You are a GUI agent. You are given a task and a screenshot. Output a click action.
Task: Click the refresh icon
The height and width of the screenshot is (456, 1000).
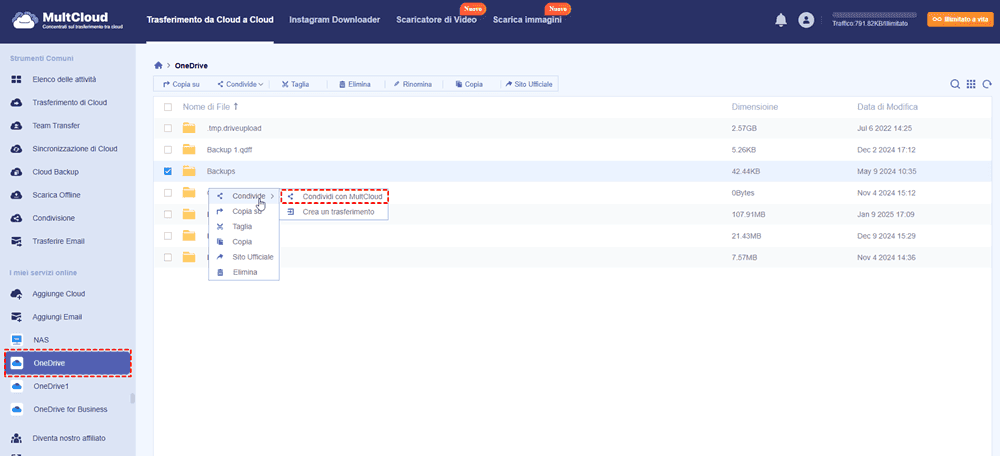(x=987, y=84)
